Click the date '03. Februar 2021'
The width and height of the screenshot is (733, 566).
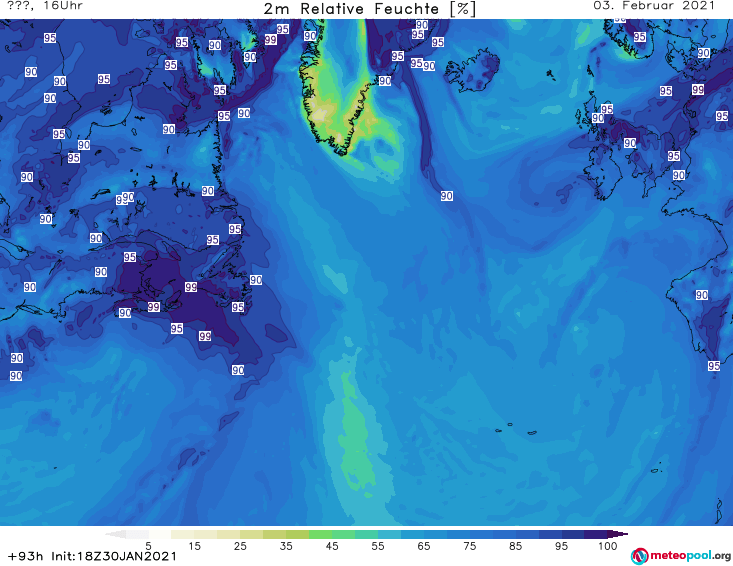[654, 6]
